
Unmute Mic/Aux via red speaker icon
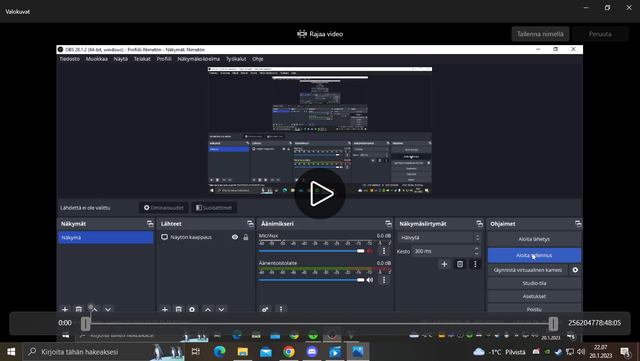(370, 251)
